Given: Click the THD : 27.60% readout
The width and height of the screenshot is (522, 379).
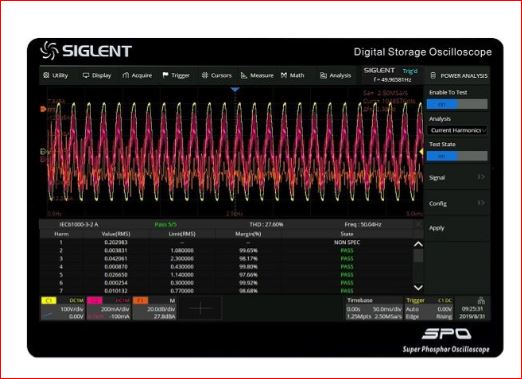Looking at the screenshot, I should 266,224.
